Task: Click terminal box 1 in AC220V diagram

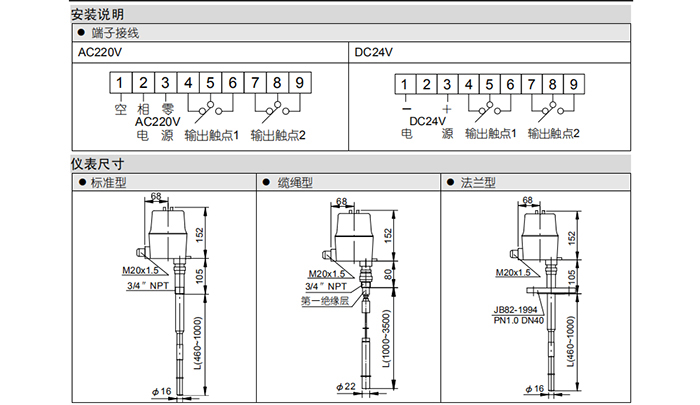Action: click(x=120, y=84)
